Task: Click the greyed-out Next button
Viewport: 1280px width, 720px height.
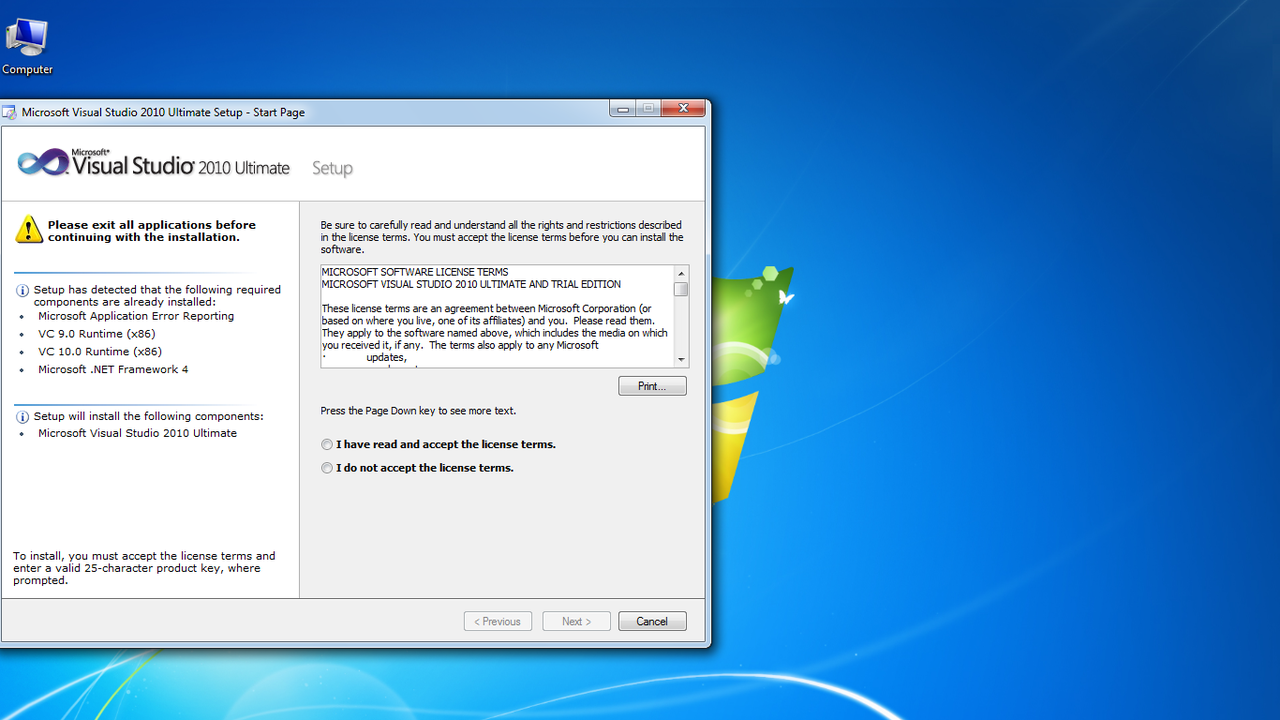Action: [576, 621]
